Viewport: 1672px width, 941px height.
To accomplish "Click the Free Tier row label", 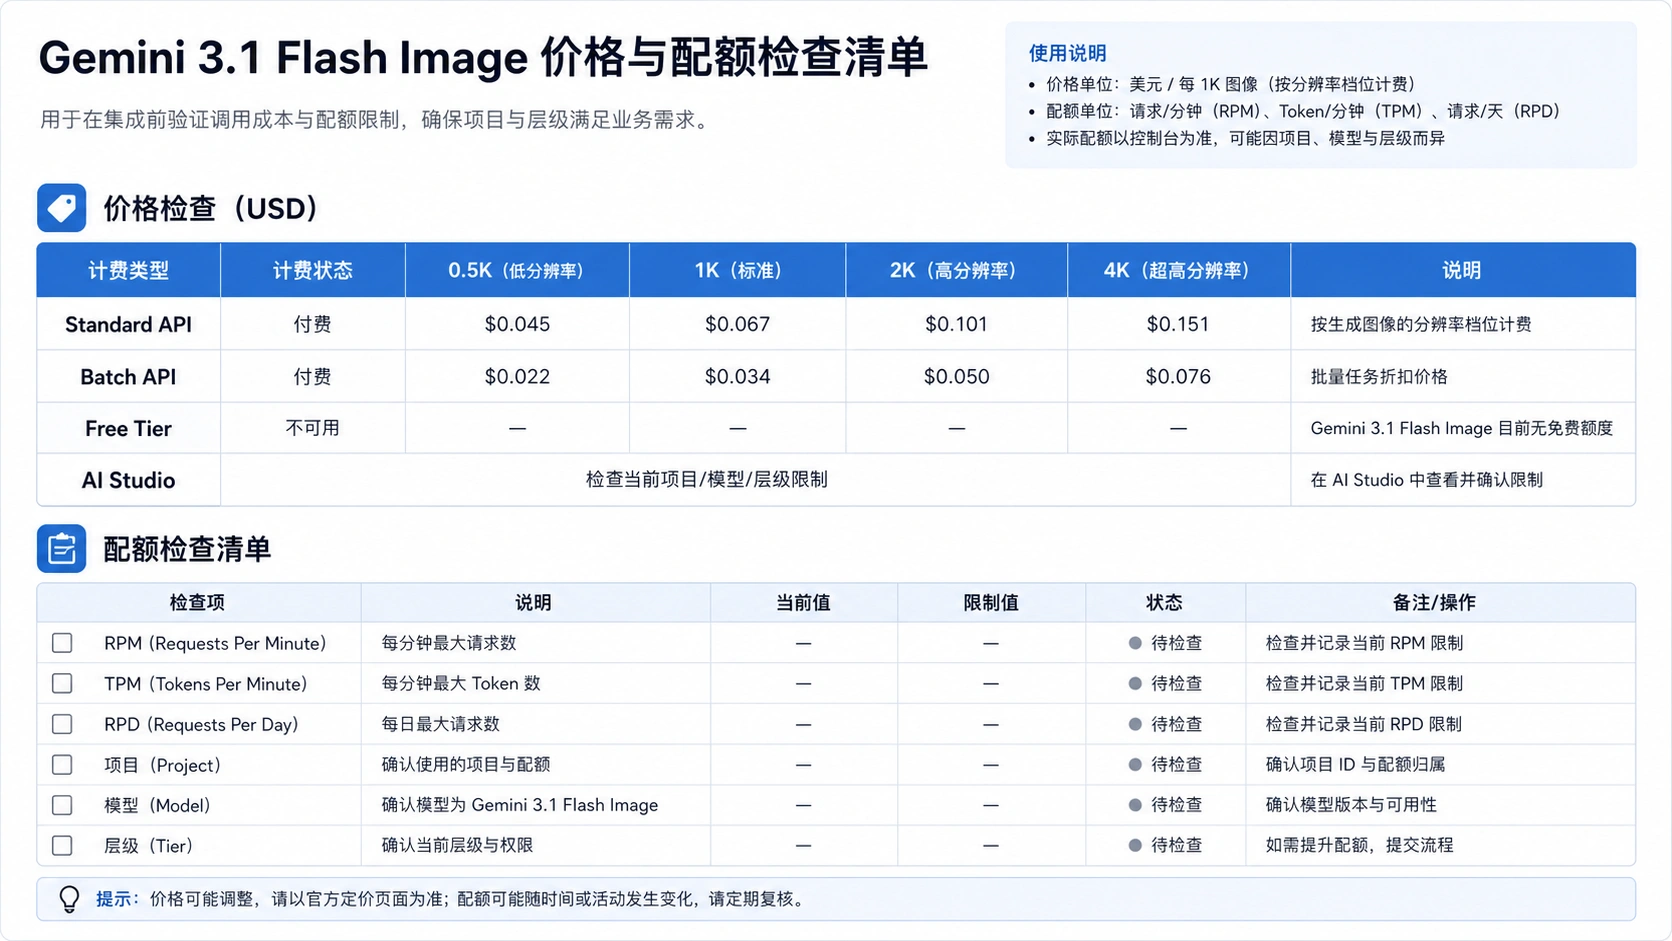I will click(128, 429).
